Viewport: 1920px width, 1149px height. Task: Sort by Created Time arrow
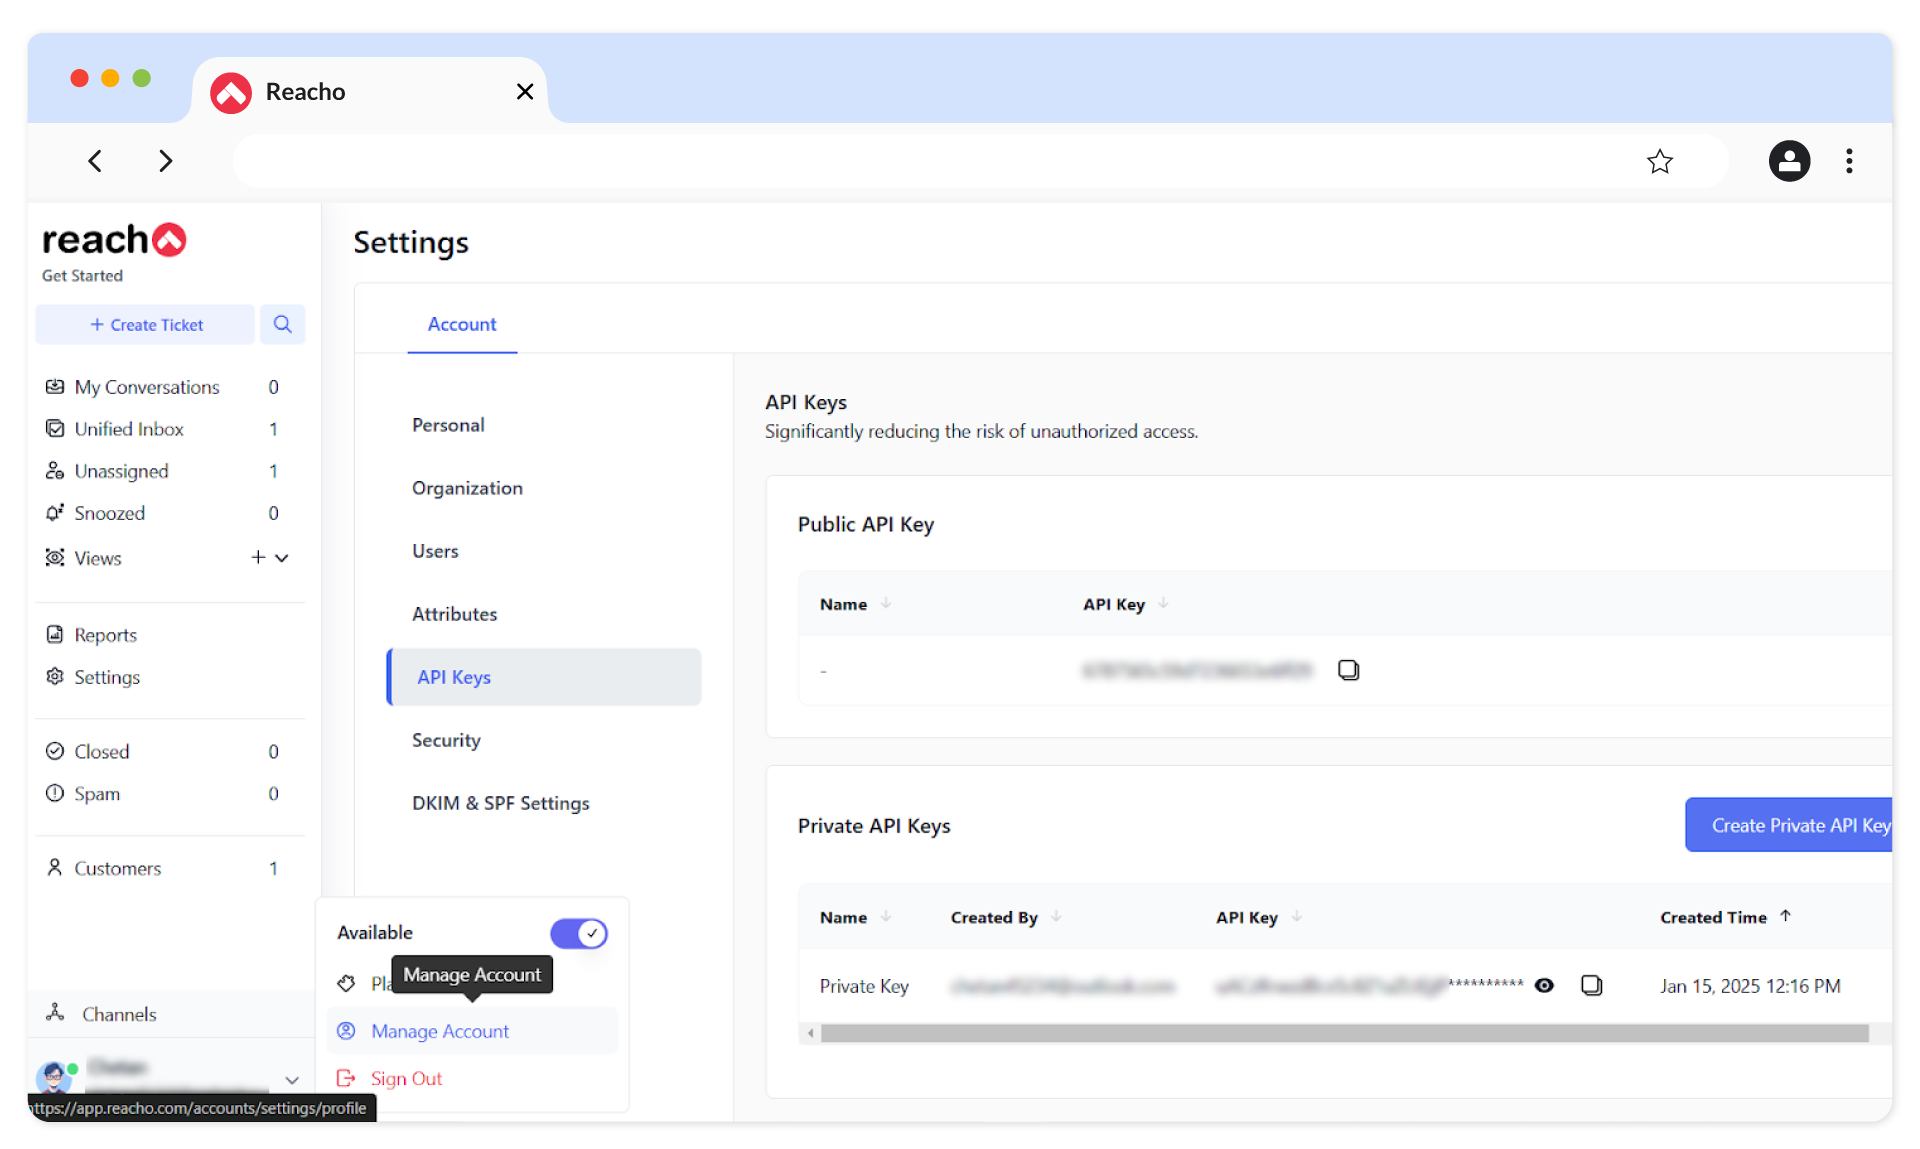tap(1785, 916)
